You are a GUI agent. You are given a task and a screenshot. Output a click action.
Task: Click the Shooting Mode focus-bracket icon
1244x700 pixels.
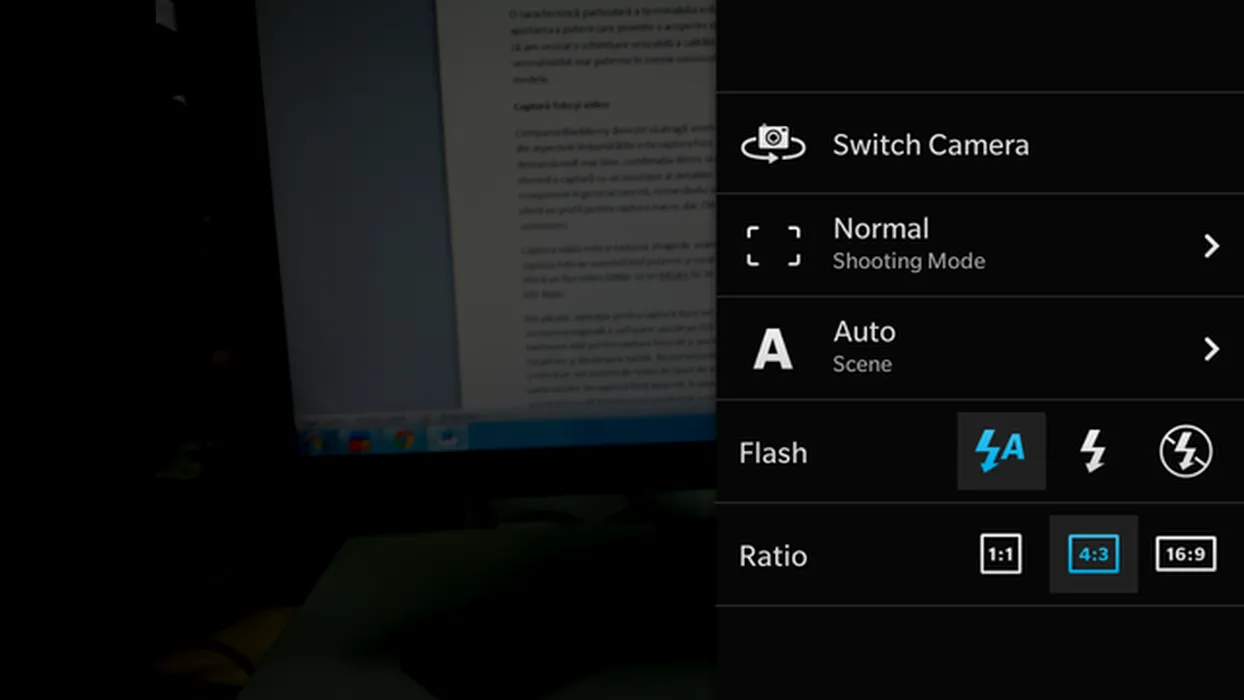[773, 246]
